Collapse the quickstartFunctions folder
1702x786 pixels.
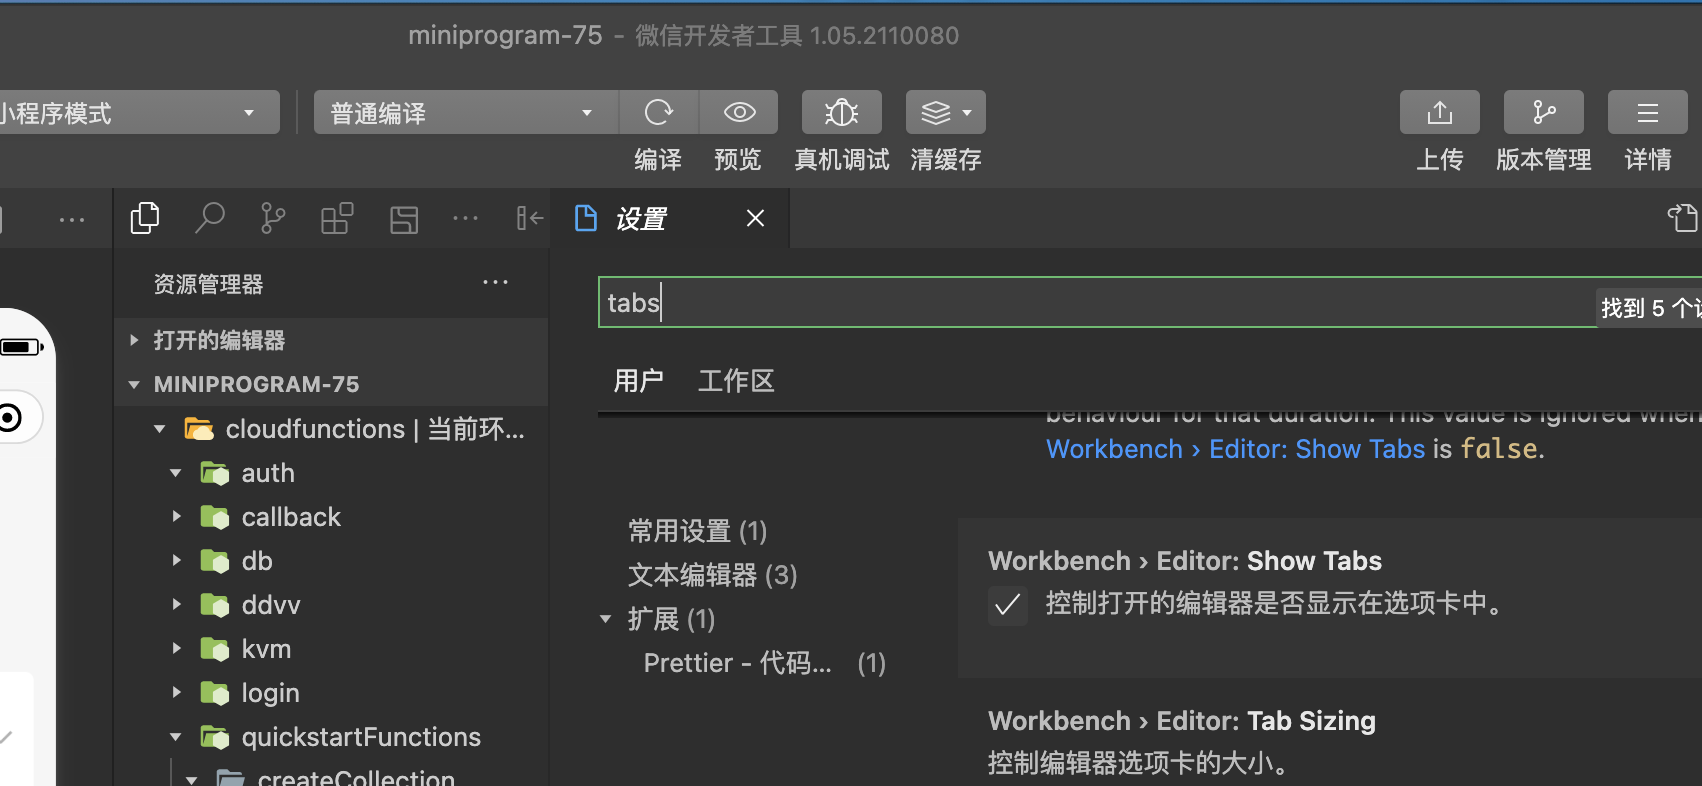(176, 737)
